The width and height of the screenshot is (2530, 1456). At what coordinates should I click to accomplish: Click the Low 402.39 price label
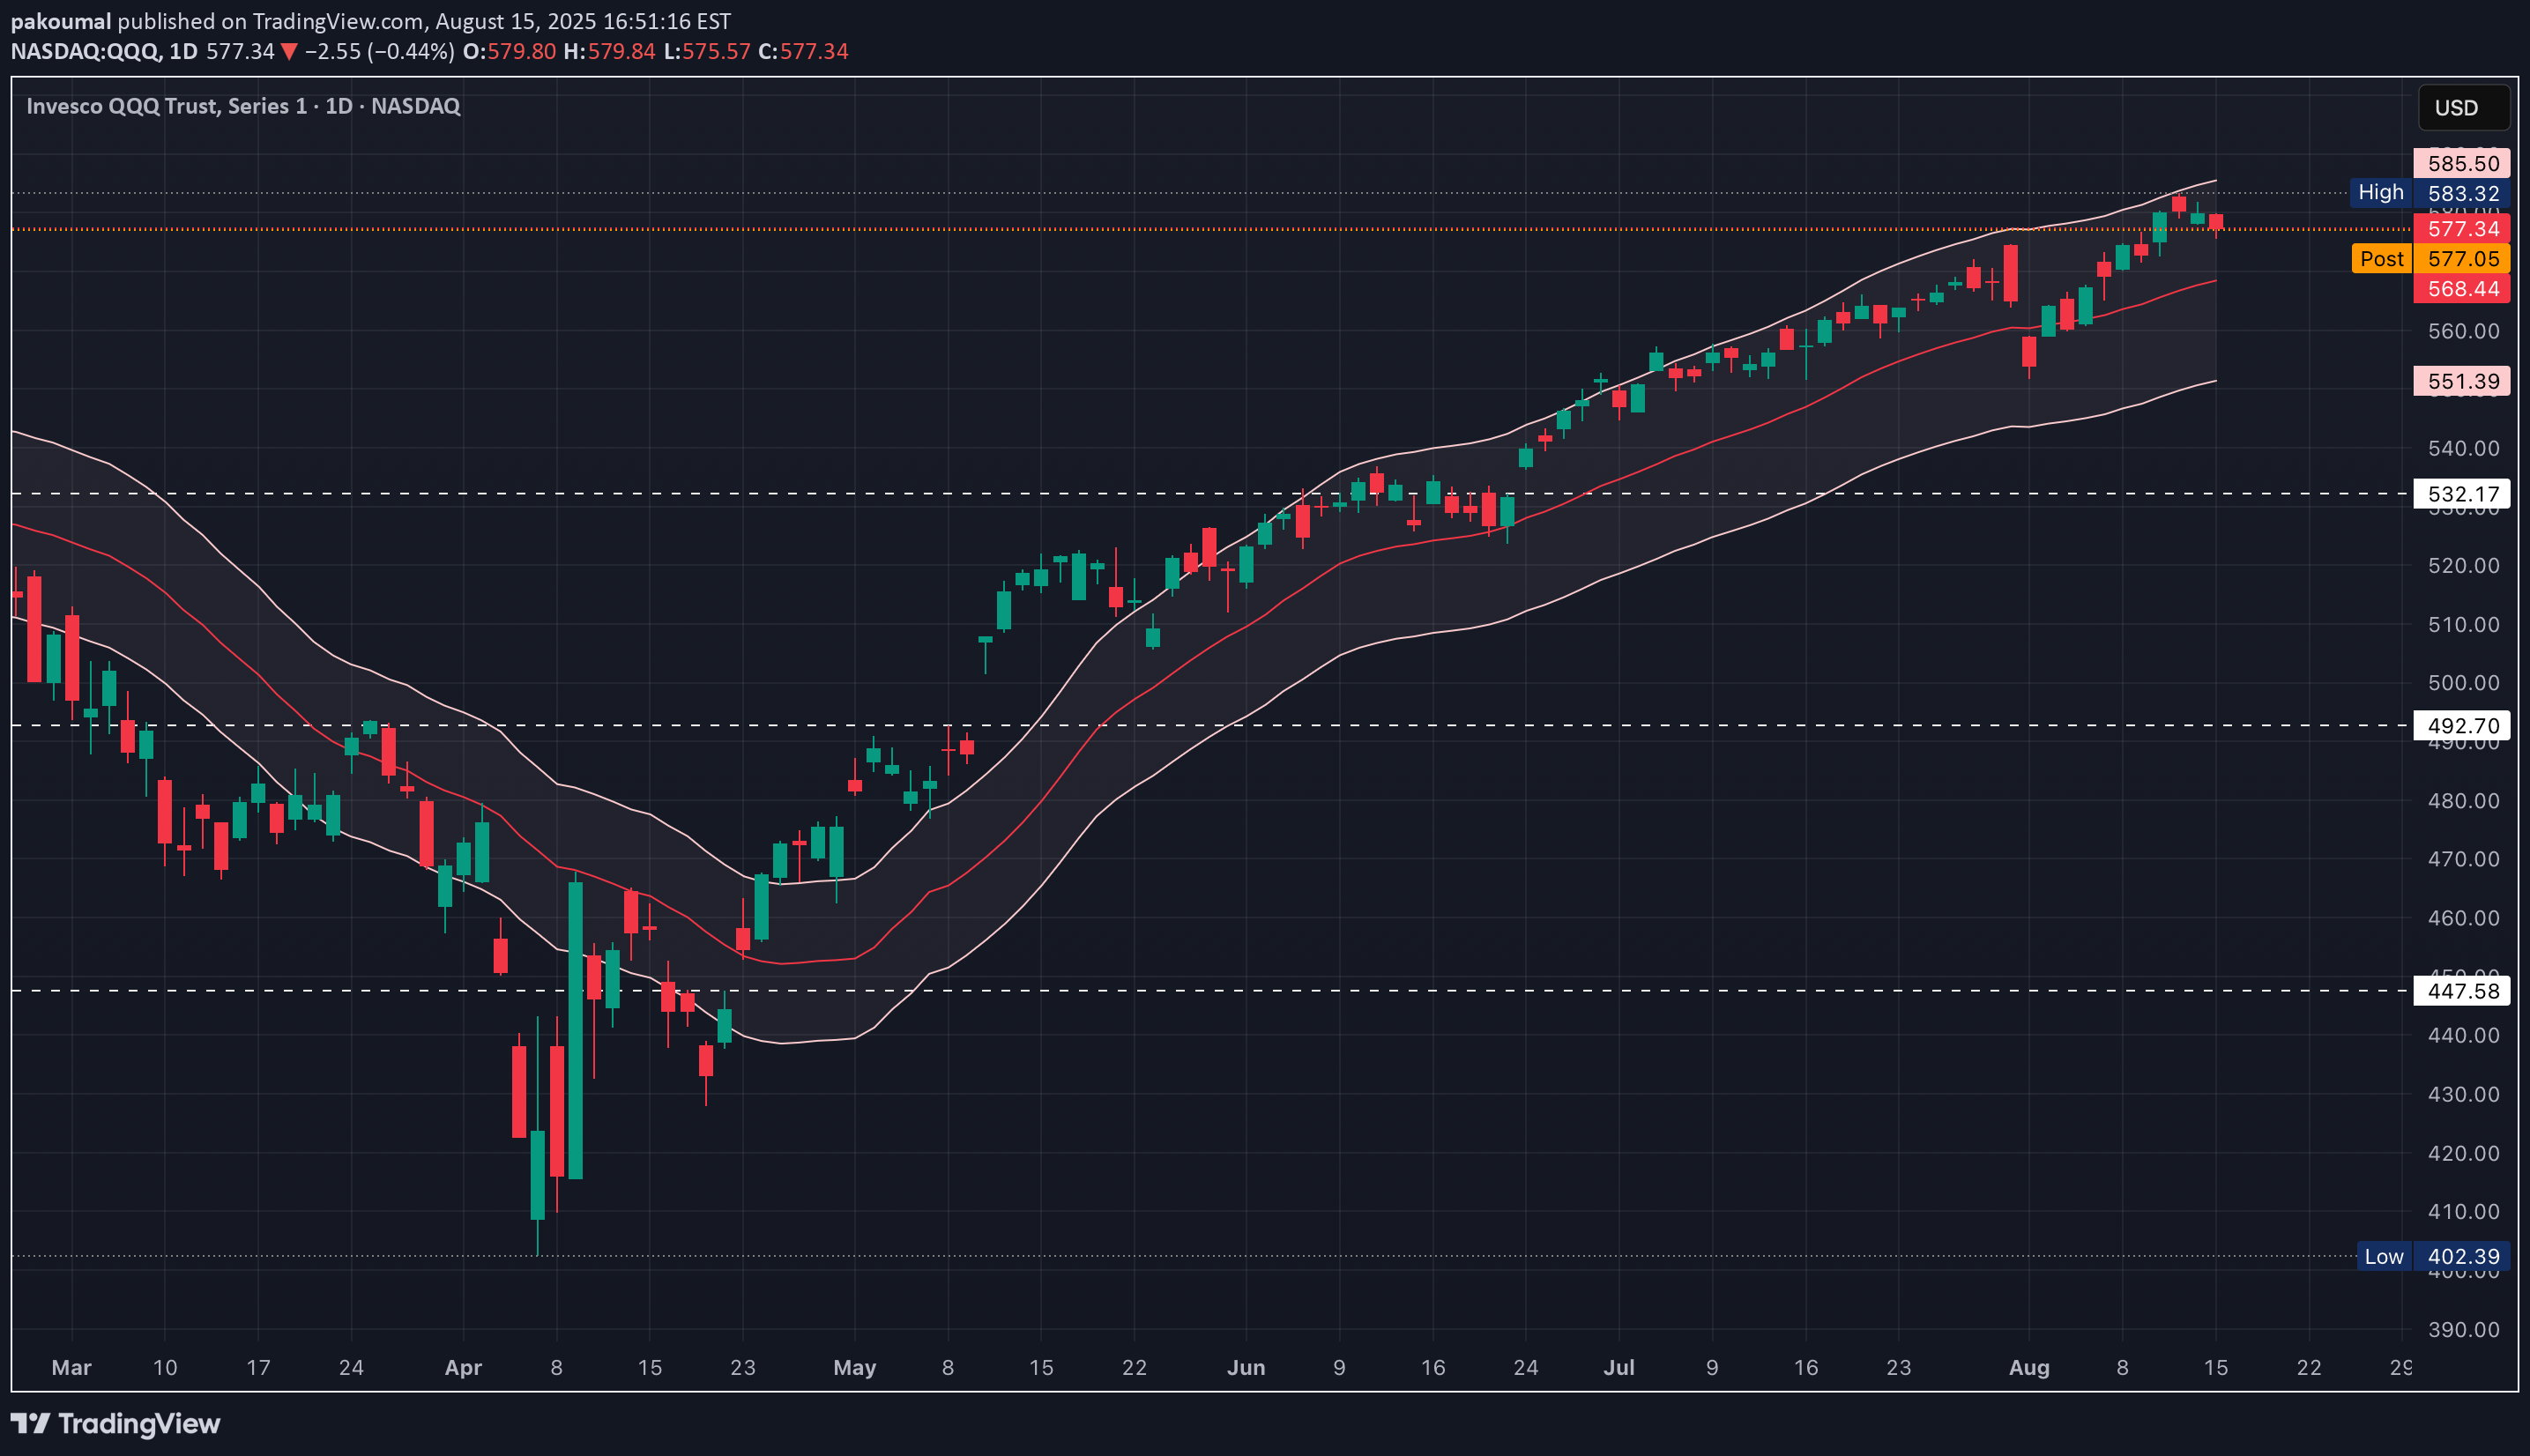(x=2433, y=1256)
